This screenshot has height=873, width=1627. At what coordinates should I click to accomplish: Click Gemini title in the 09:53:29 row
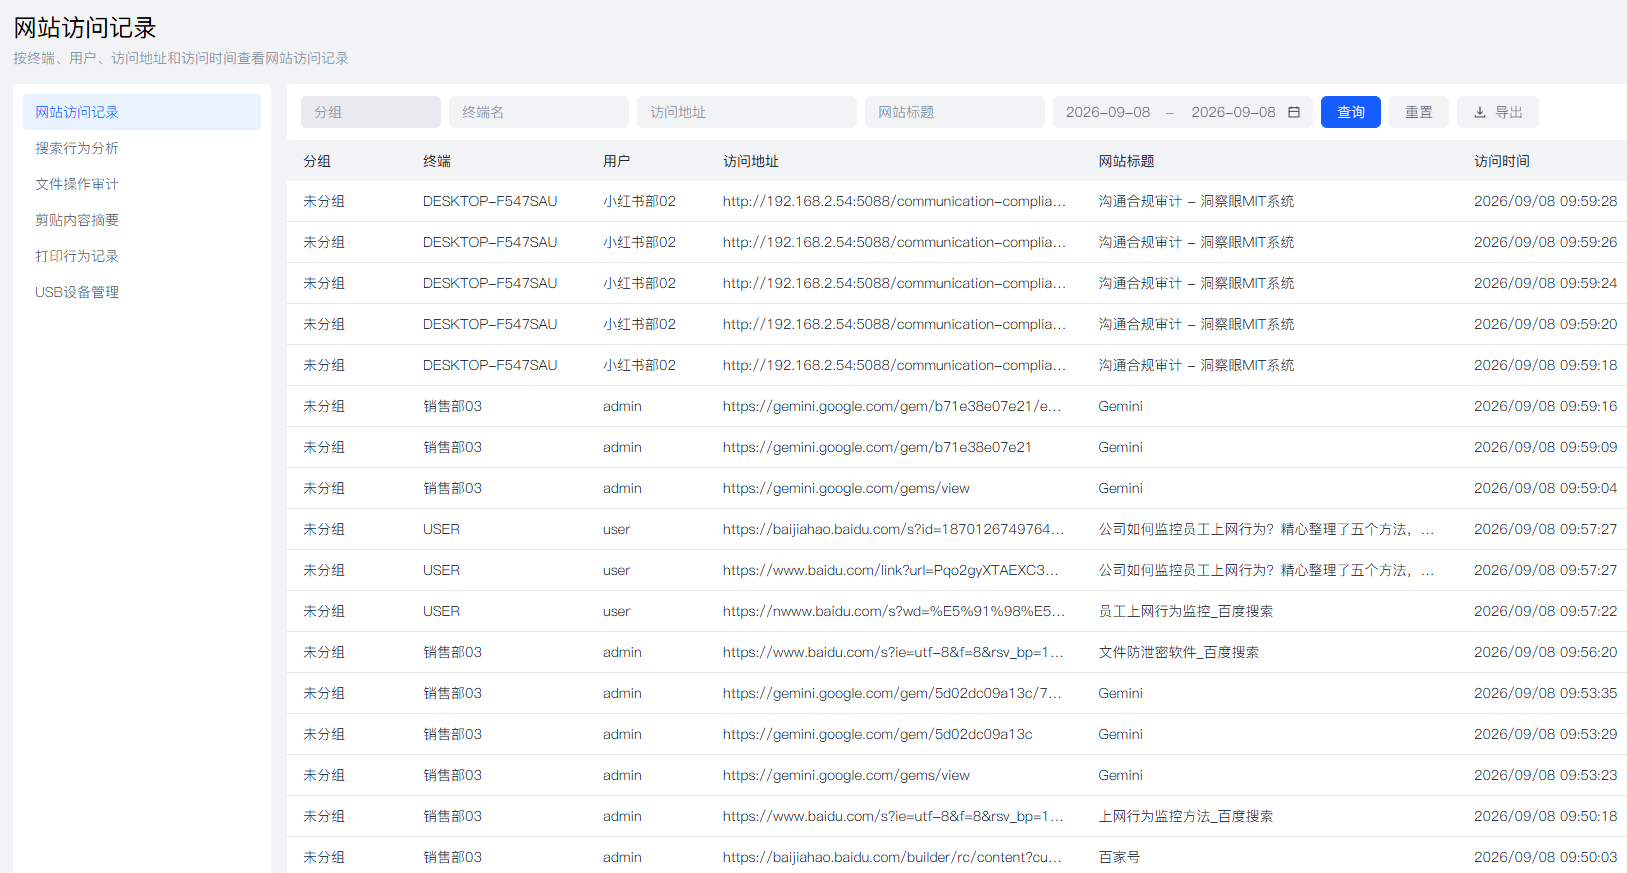pos(1120,734)
